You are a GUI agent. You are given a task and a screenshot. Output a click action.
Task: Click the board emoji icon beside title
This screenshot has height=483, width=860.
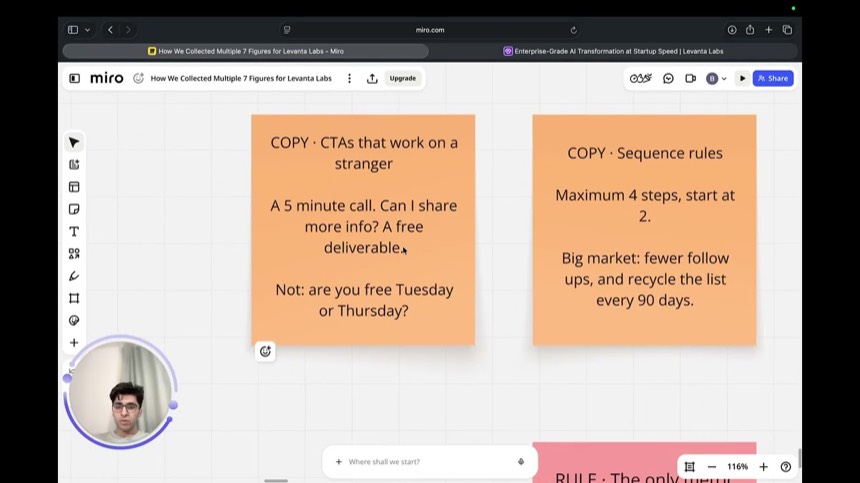coord(138,78)
